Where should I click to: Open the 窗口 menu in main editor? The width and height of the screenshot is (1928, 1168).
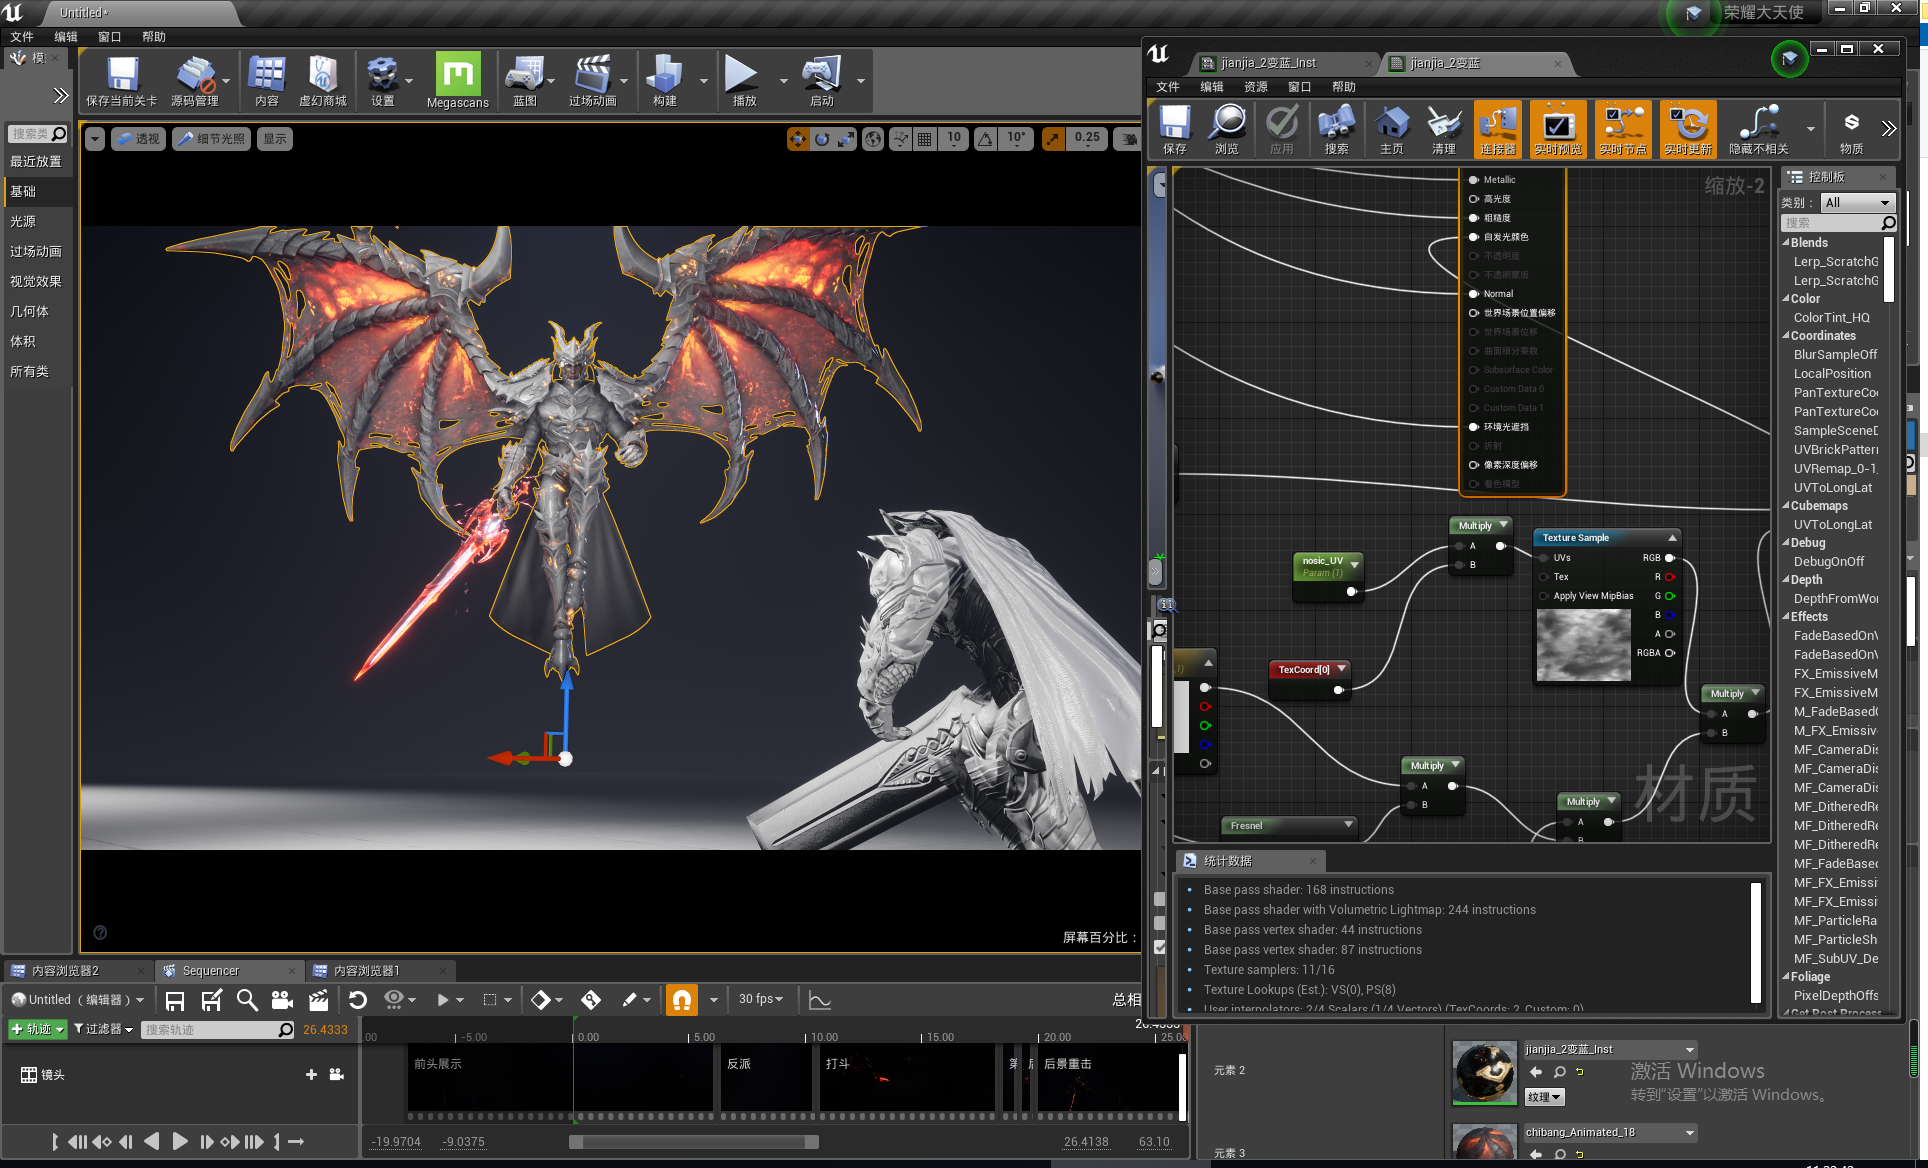109,37
